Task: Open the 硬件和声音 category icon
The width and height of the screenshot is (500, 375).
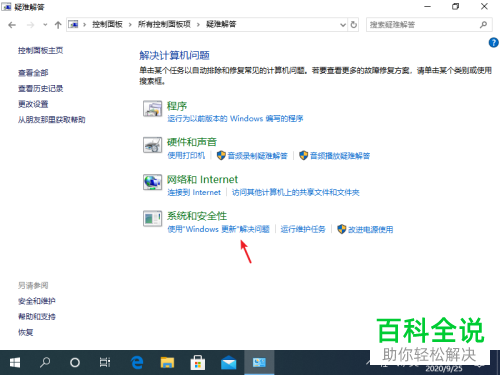Action: click(x=153, y=145)
